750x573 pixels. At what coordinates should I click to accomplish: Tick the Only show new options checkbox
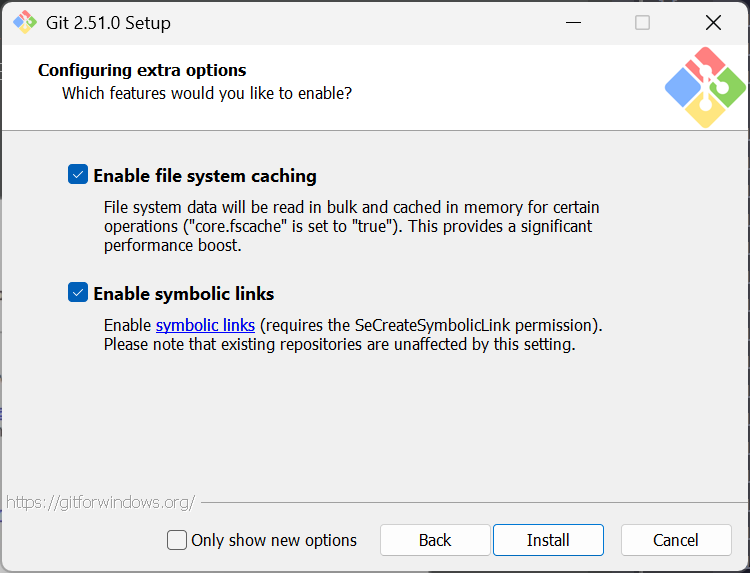(x=177, y=540)
